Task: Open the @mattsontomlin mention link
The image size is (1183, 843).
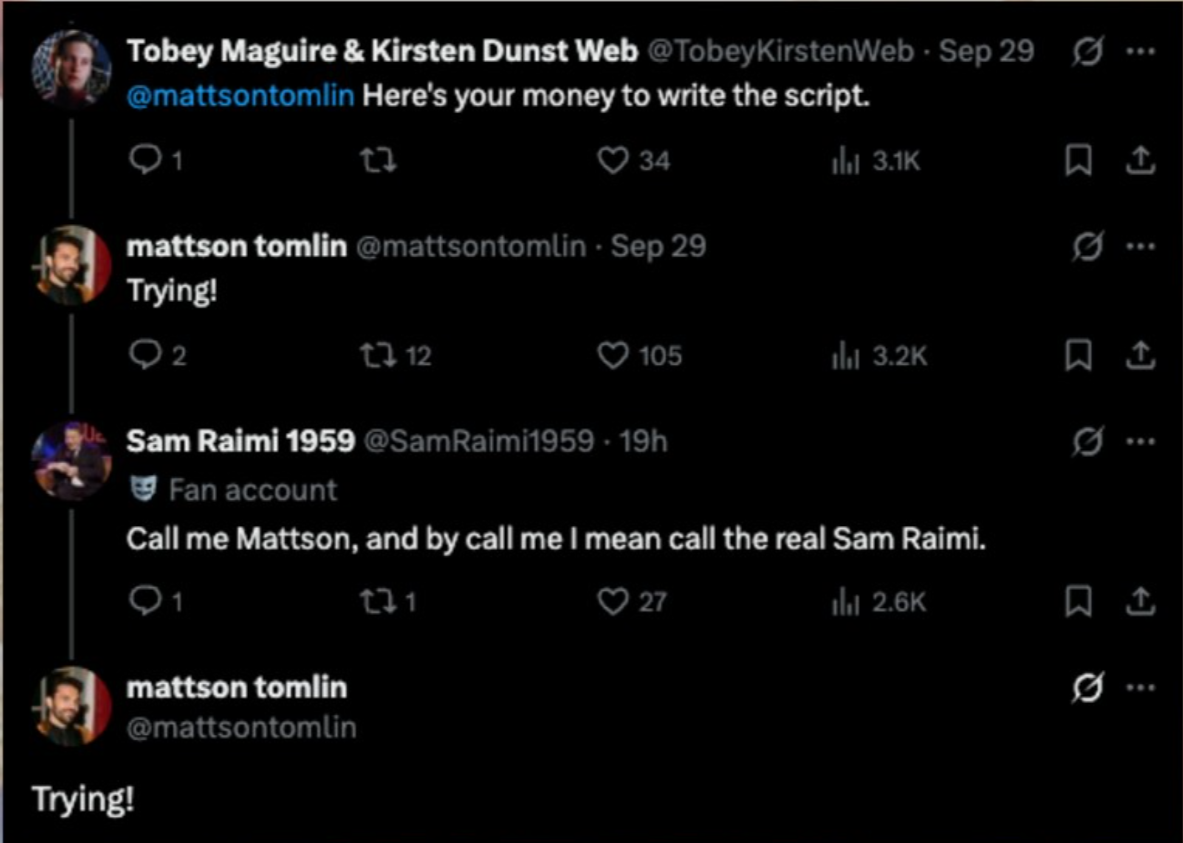Action: click(x=240, y=98)
